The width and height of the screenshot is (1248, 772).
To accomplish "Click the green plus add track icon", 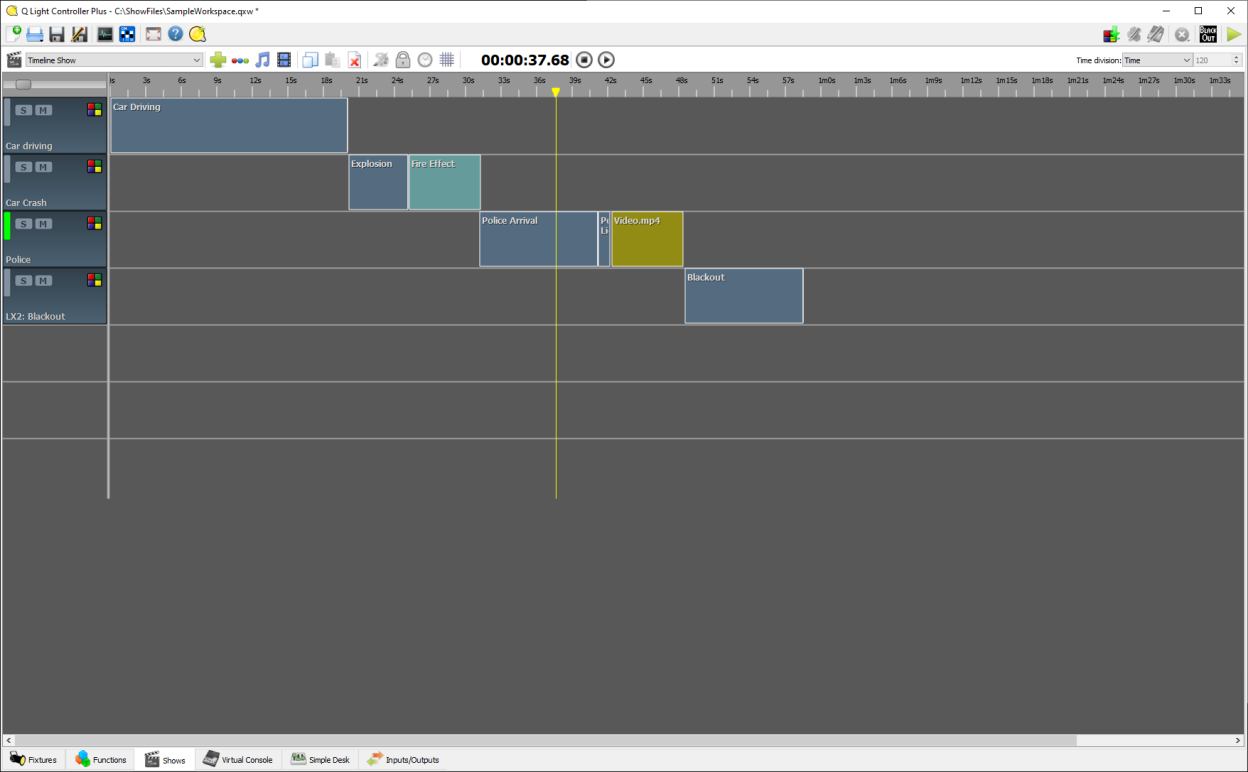I will (x=217, y=60).
